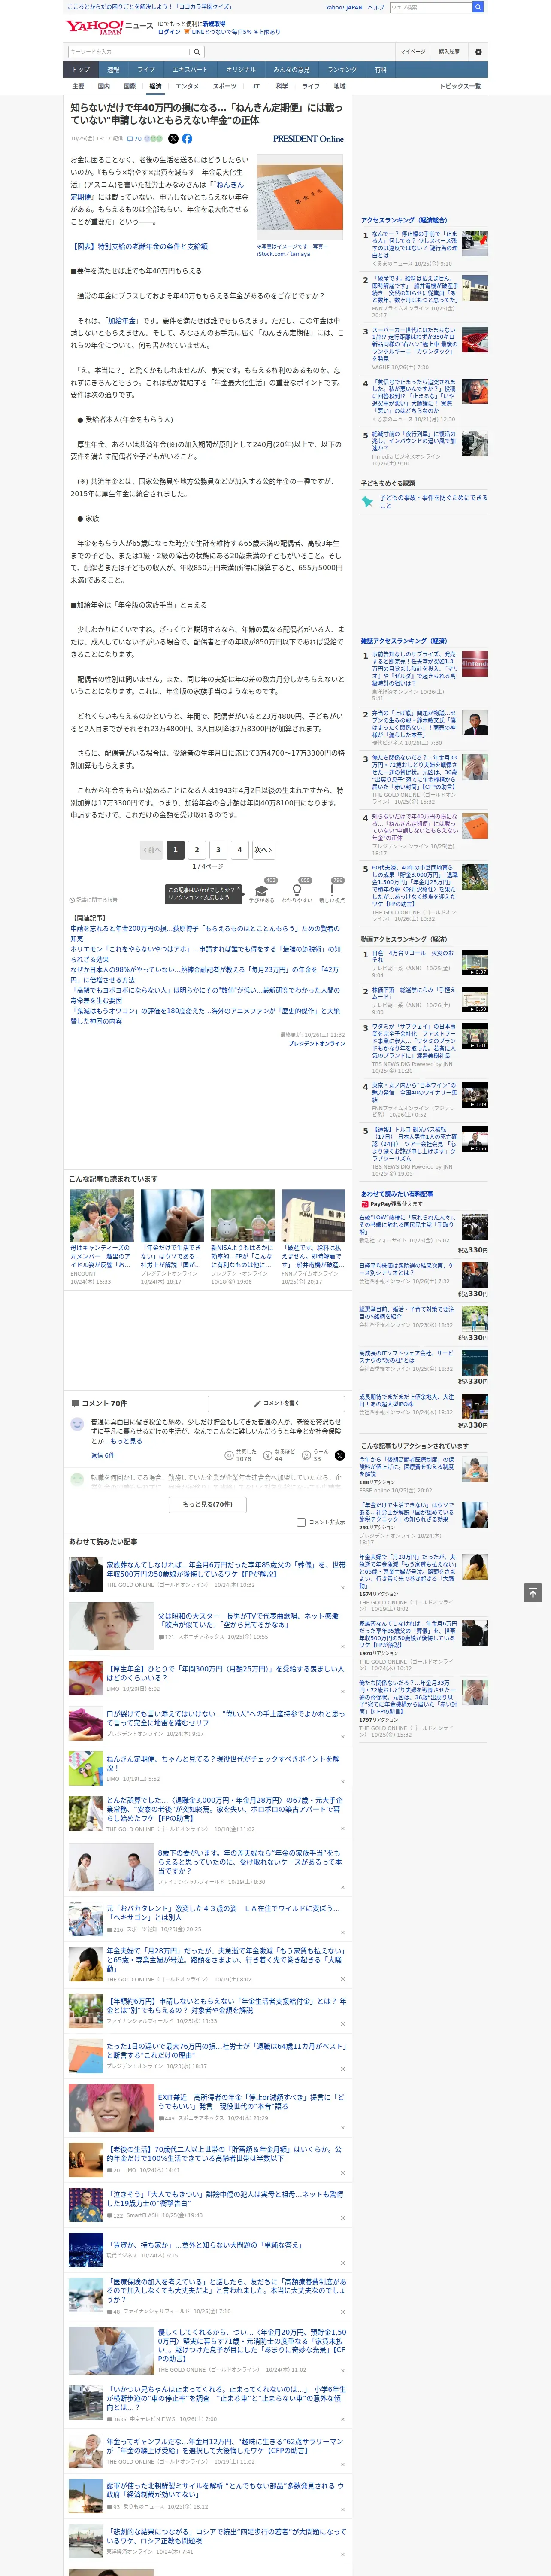Open 【図表】特別支給の老齢年金の条件と支給額 link
The image size is (551, 2576).
140,246
